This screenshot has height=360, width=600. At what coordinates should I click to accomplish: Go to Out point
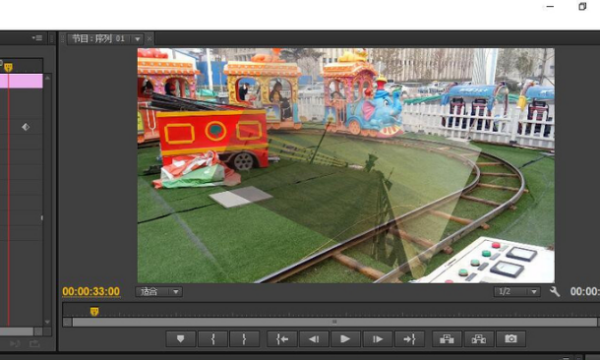pyautogui.click(x=409, y=339)
